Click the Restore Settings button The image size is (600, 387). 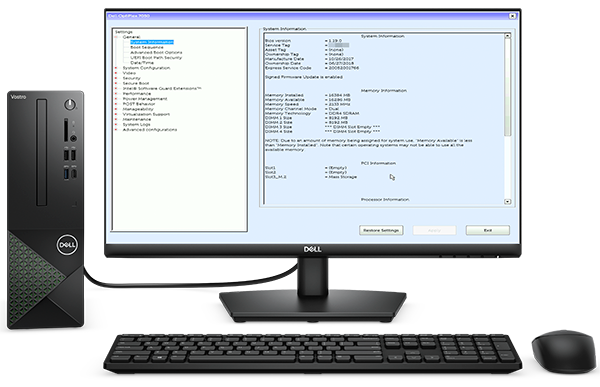381,230
